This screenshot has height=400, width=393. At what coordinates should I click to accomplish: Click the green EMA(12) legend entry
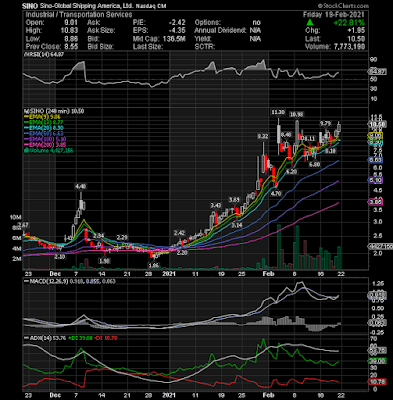coord(44,122)
